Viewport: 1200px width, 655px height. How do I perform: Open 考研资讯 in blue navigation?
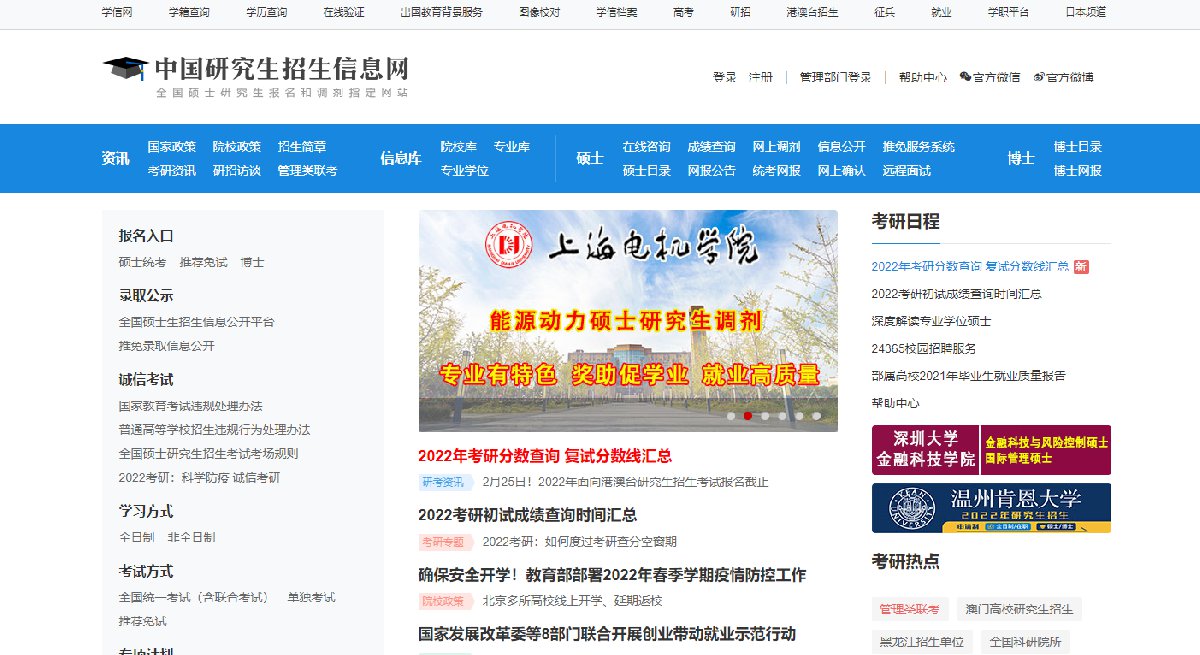[x=171, y=171]
